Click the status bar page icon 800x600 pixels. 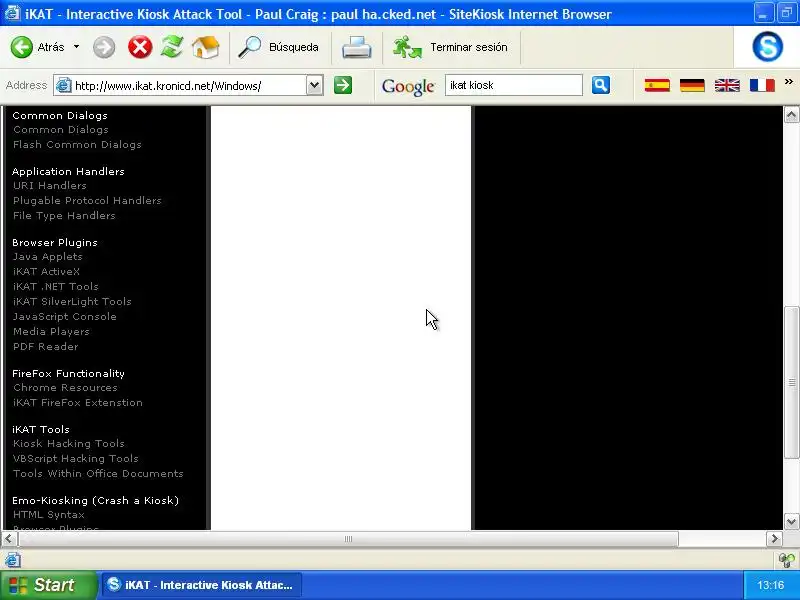click(13, 560)
